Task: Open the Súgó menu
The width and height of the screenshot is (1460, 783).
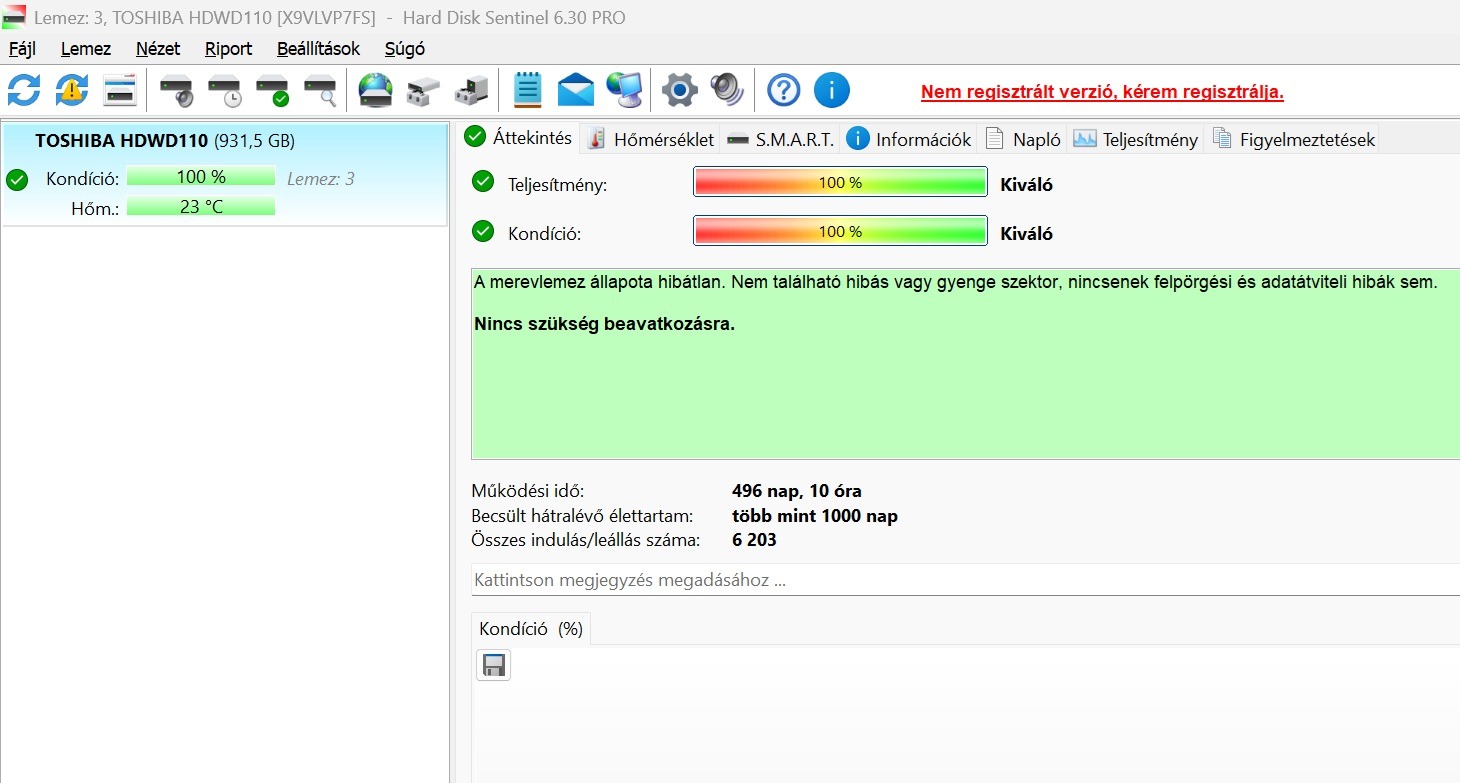Action: (x=405, y=48)
